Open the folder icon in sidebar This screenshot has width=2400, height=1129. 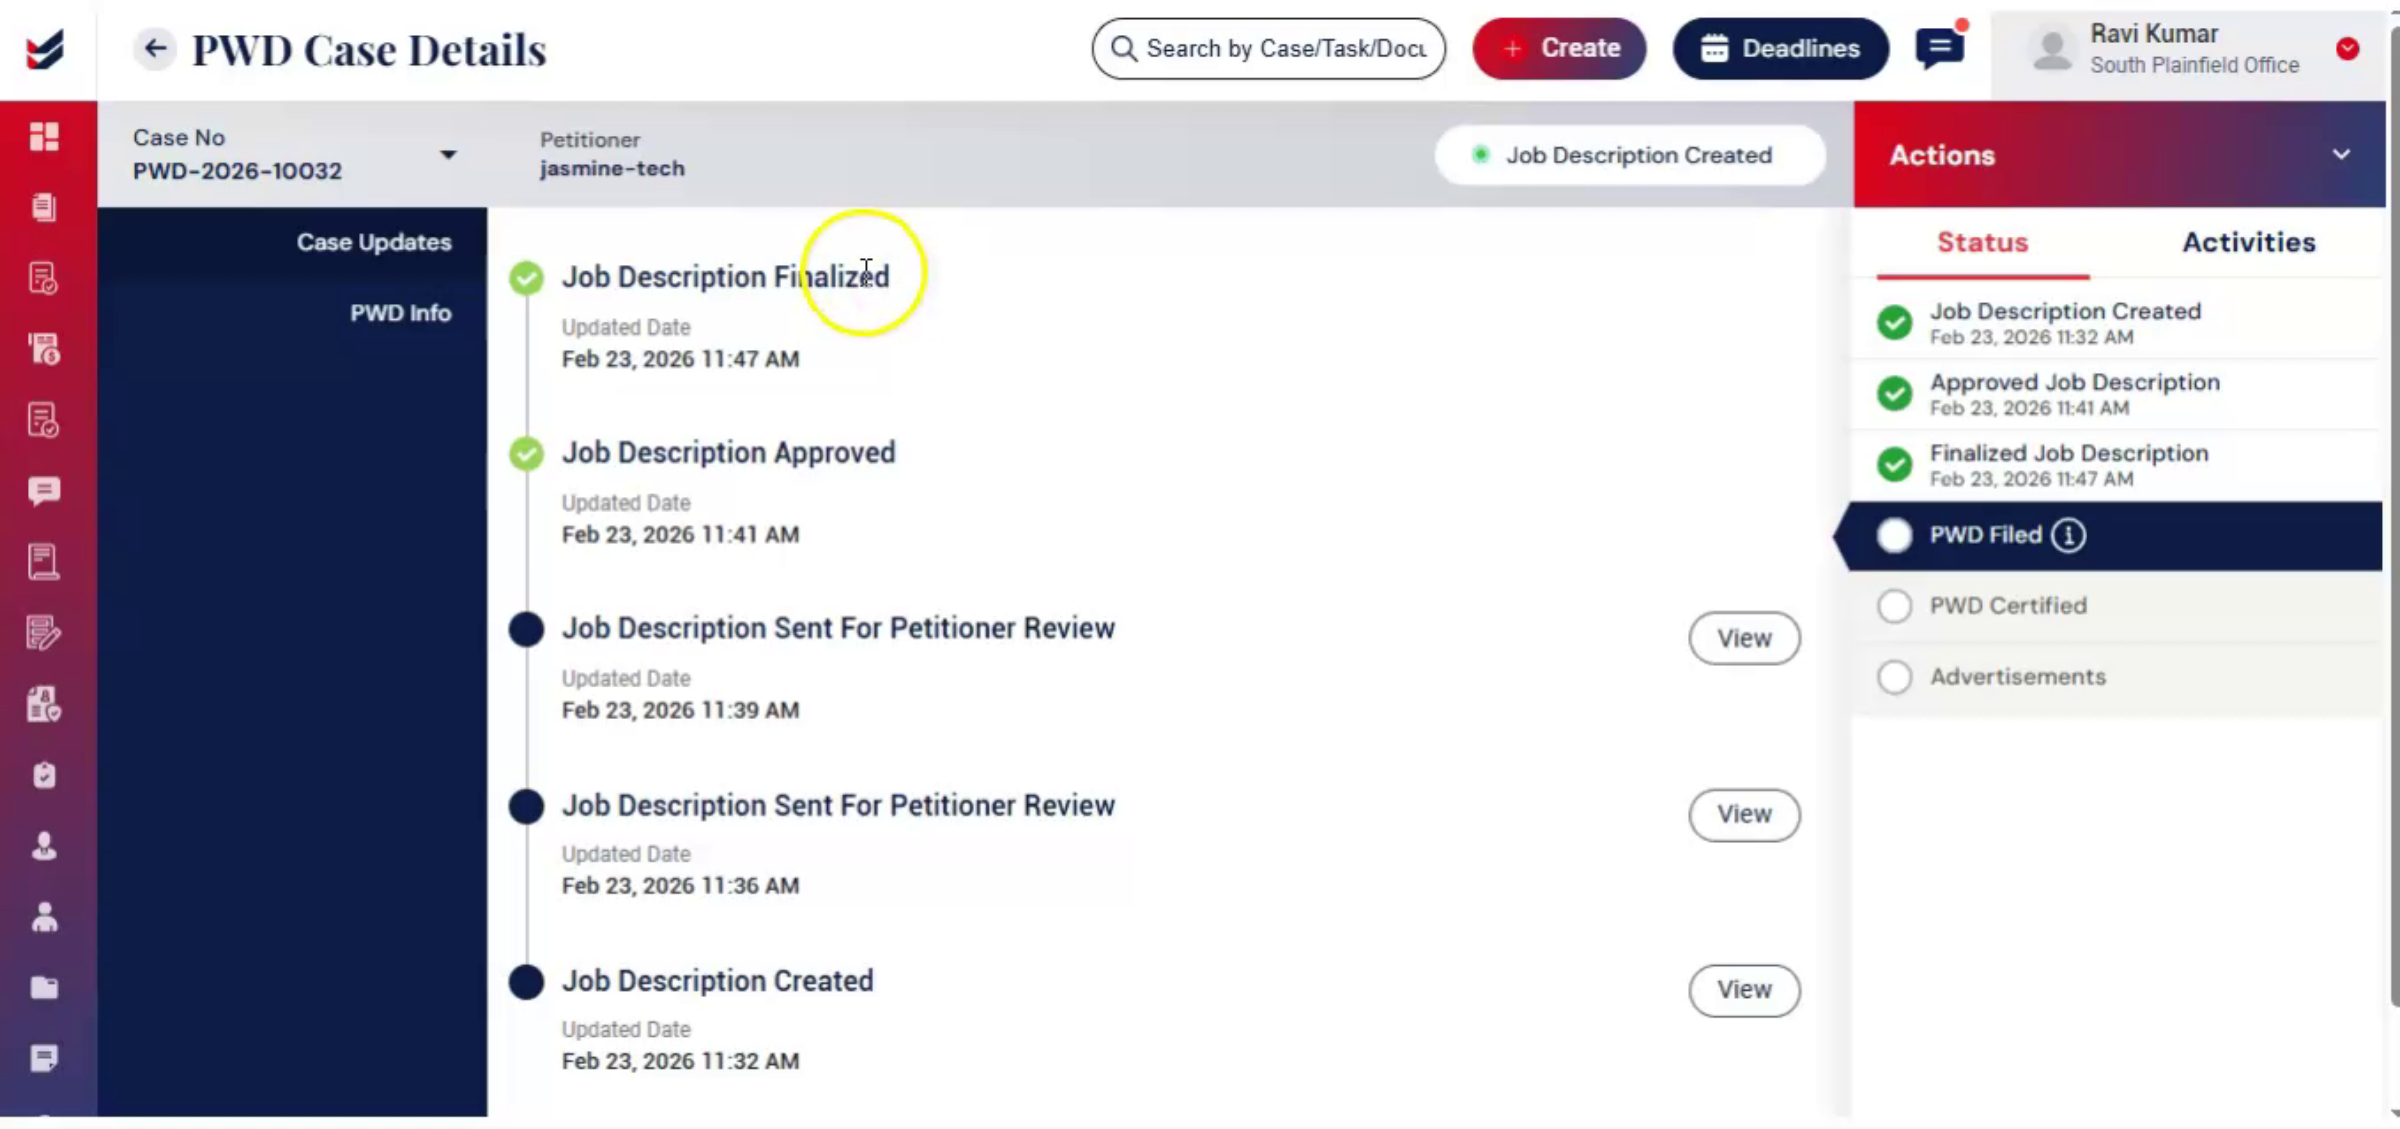click(x=44, y=988)
